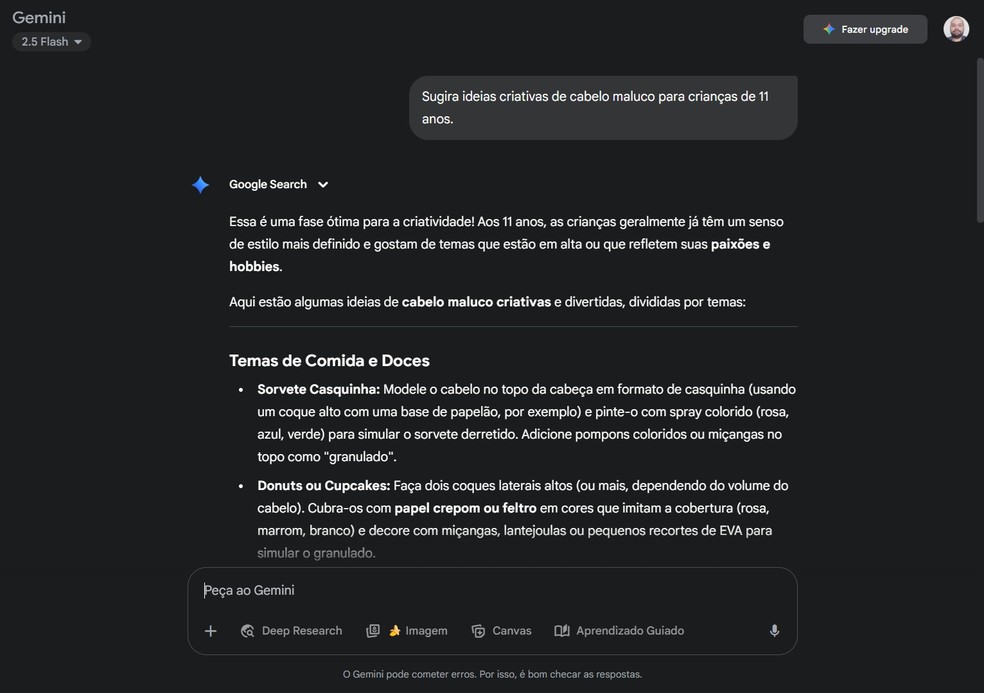This screenshot has width=984, height=693.
Task: Enable the Canvas workspace mode
Action: pos(501,630)
